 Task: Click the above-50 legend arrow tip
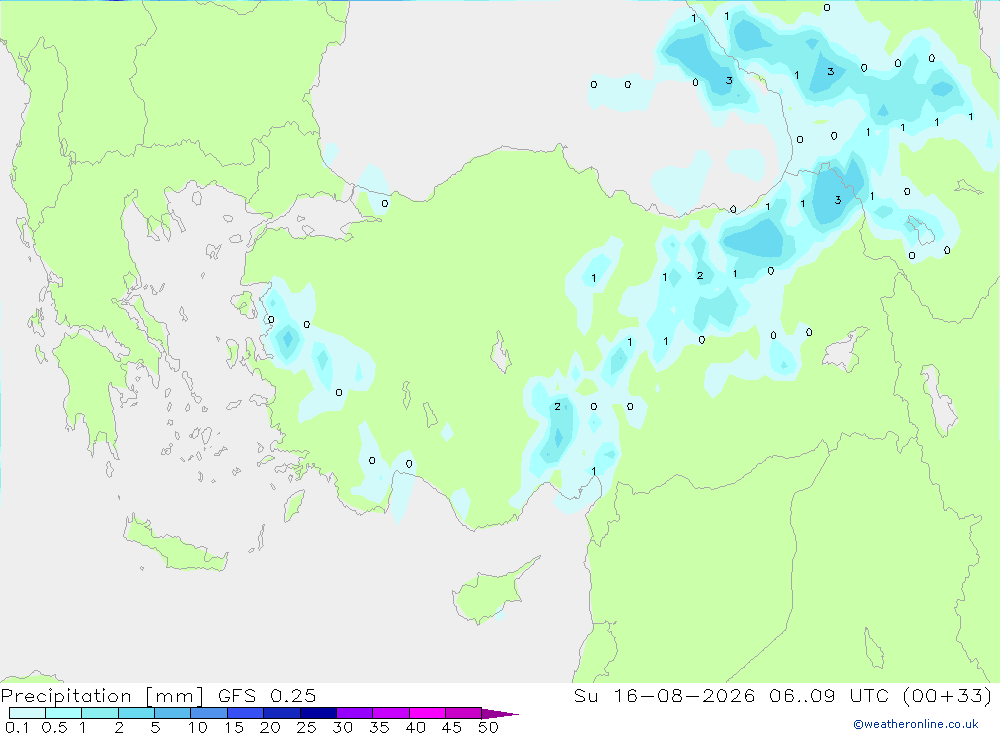(501, 713)
